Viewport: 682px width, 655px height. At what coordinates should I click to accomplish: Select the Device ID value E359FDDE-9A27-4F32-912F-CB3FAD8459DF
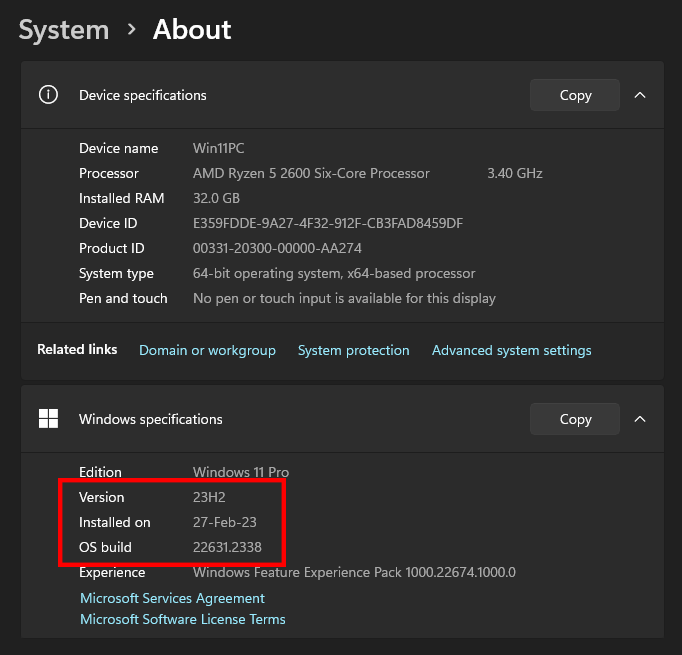(x=328, y=223)
